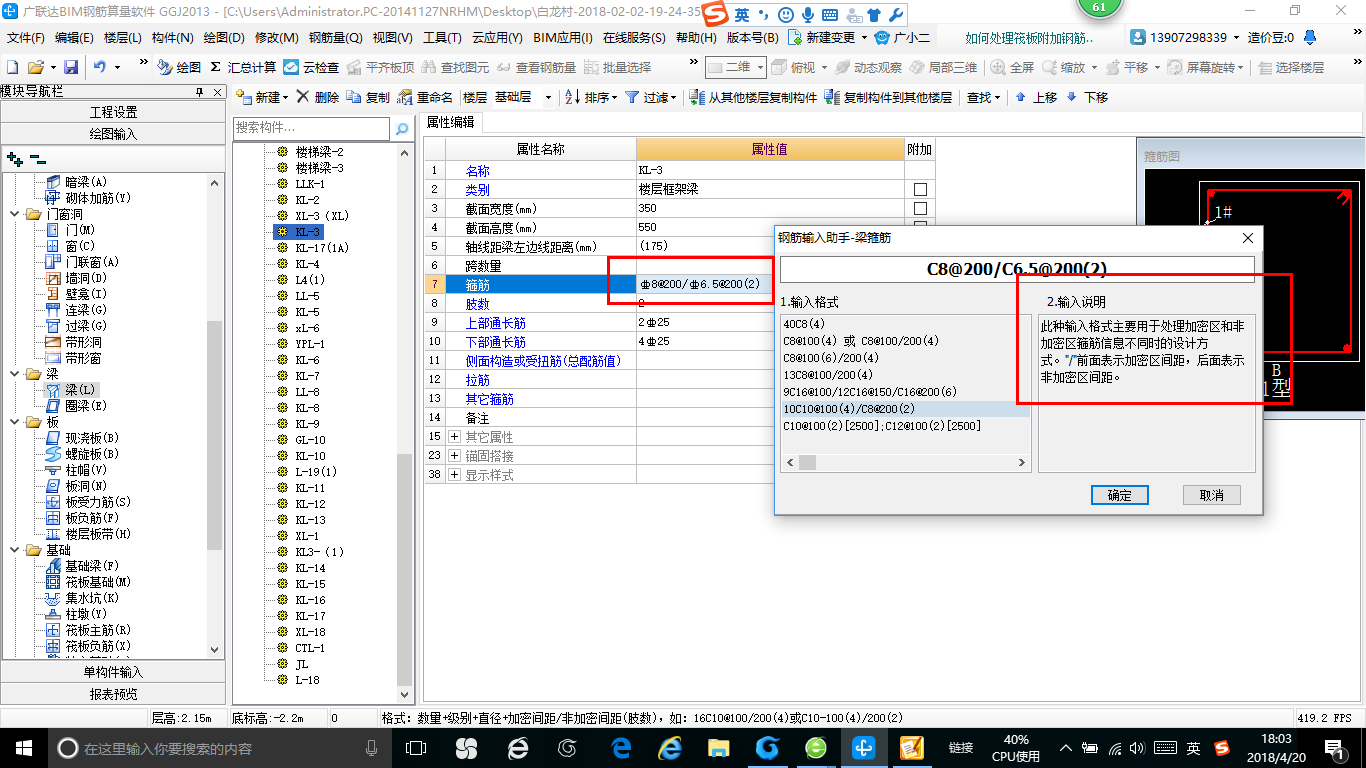
Task: Open the 工具(T) menu
Action: pos(442,37)
